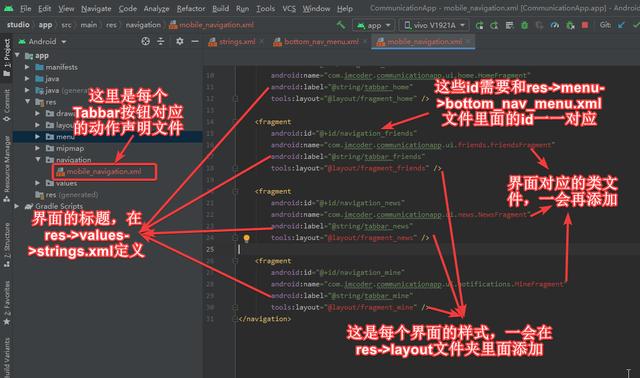Open the File menu
This screenshot has height=378, width=640.
(x=25, y=8)
